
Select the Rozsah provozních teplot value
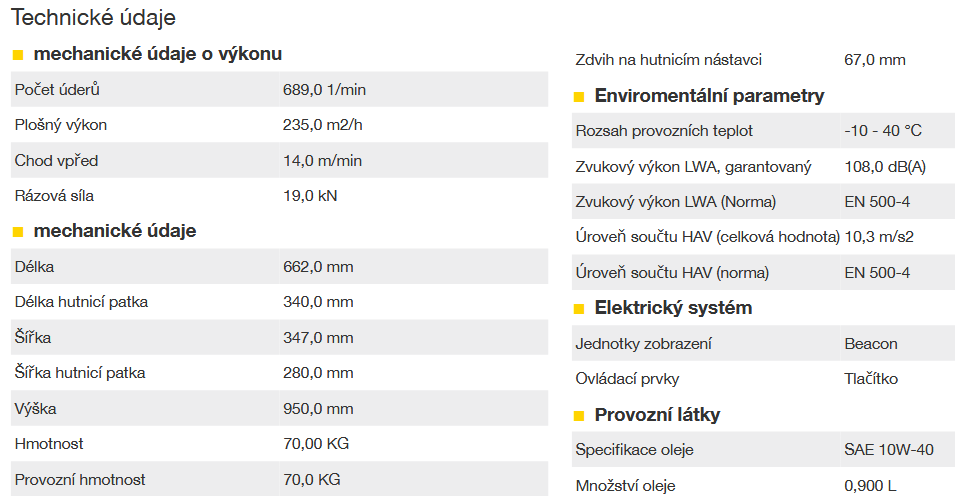tap(883, 131)
